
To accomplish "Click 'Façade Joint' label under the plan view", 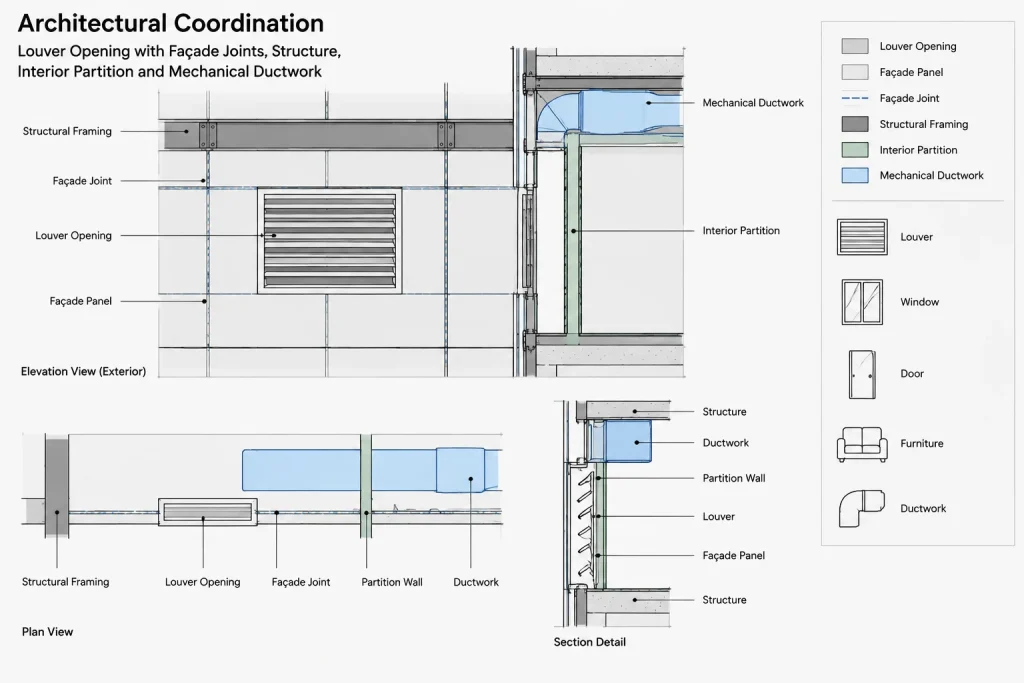I will click(x=301, y=582).
